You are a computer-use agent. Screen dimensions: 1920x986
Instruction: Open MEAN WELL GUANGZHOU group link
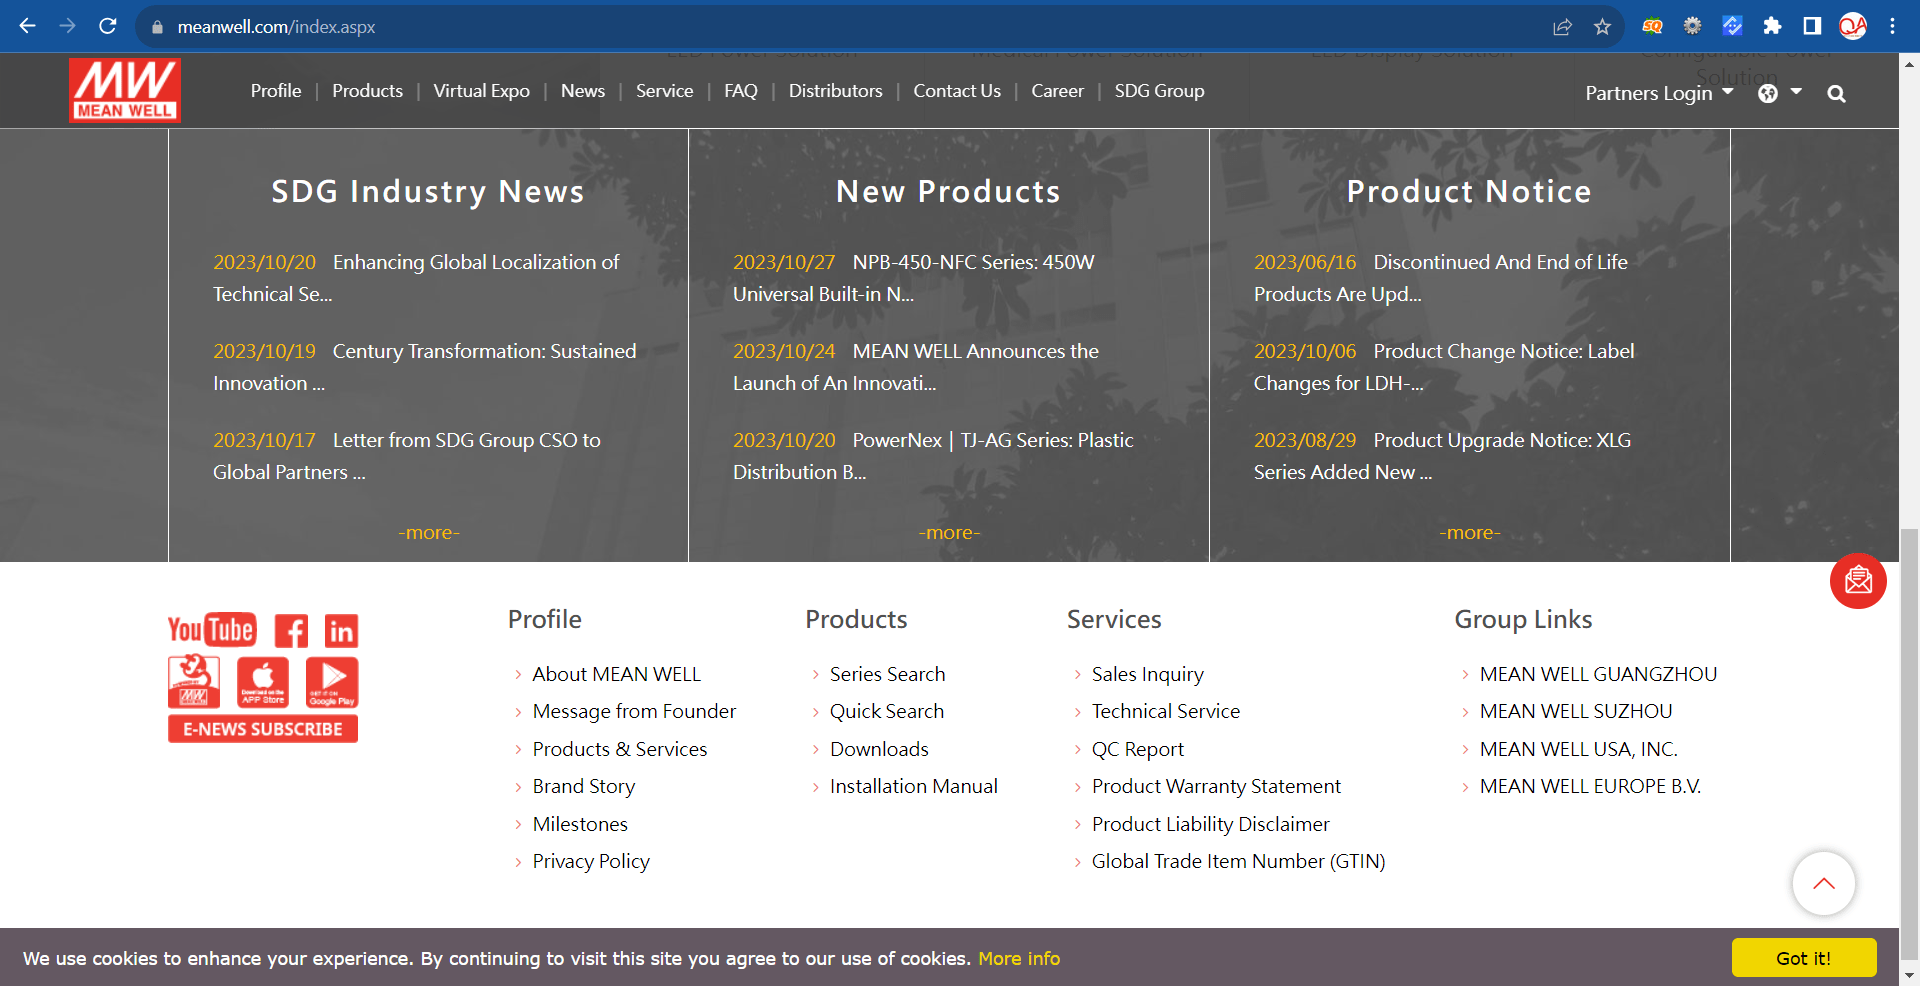[x=1598, y=674]
